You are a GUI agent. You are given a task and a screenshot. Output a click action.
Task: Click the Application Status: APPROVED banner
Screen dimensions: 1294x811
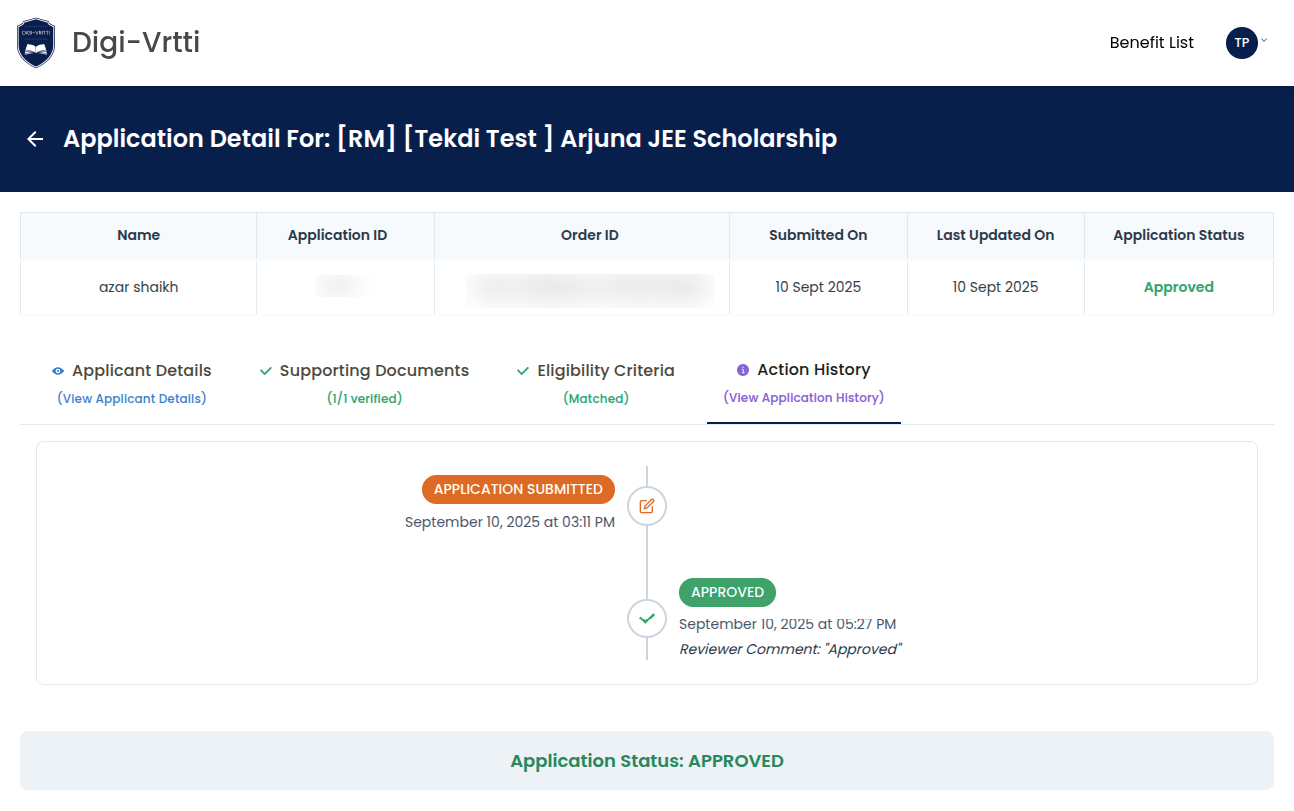click(647, 761)
